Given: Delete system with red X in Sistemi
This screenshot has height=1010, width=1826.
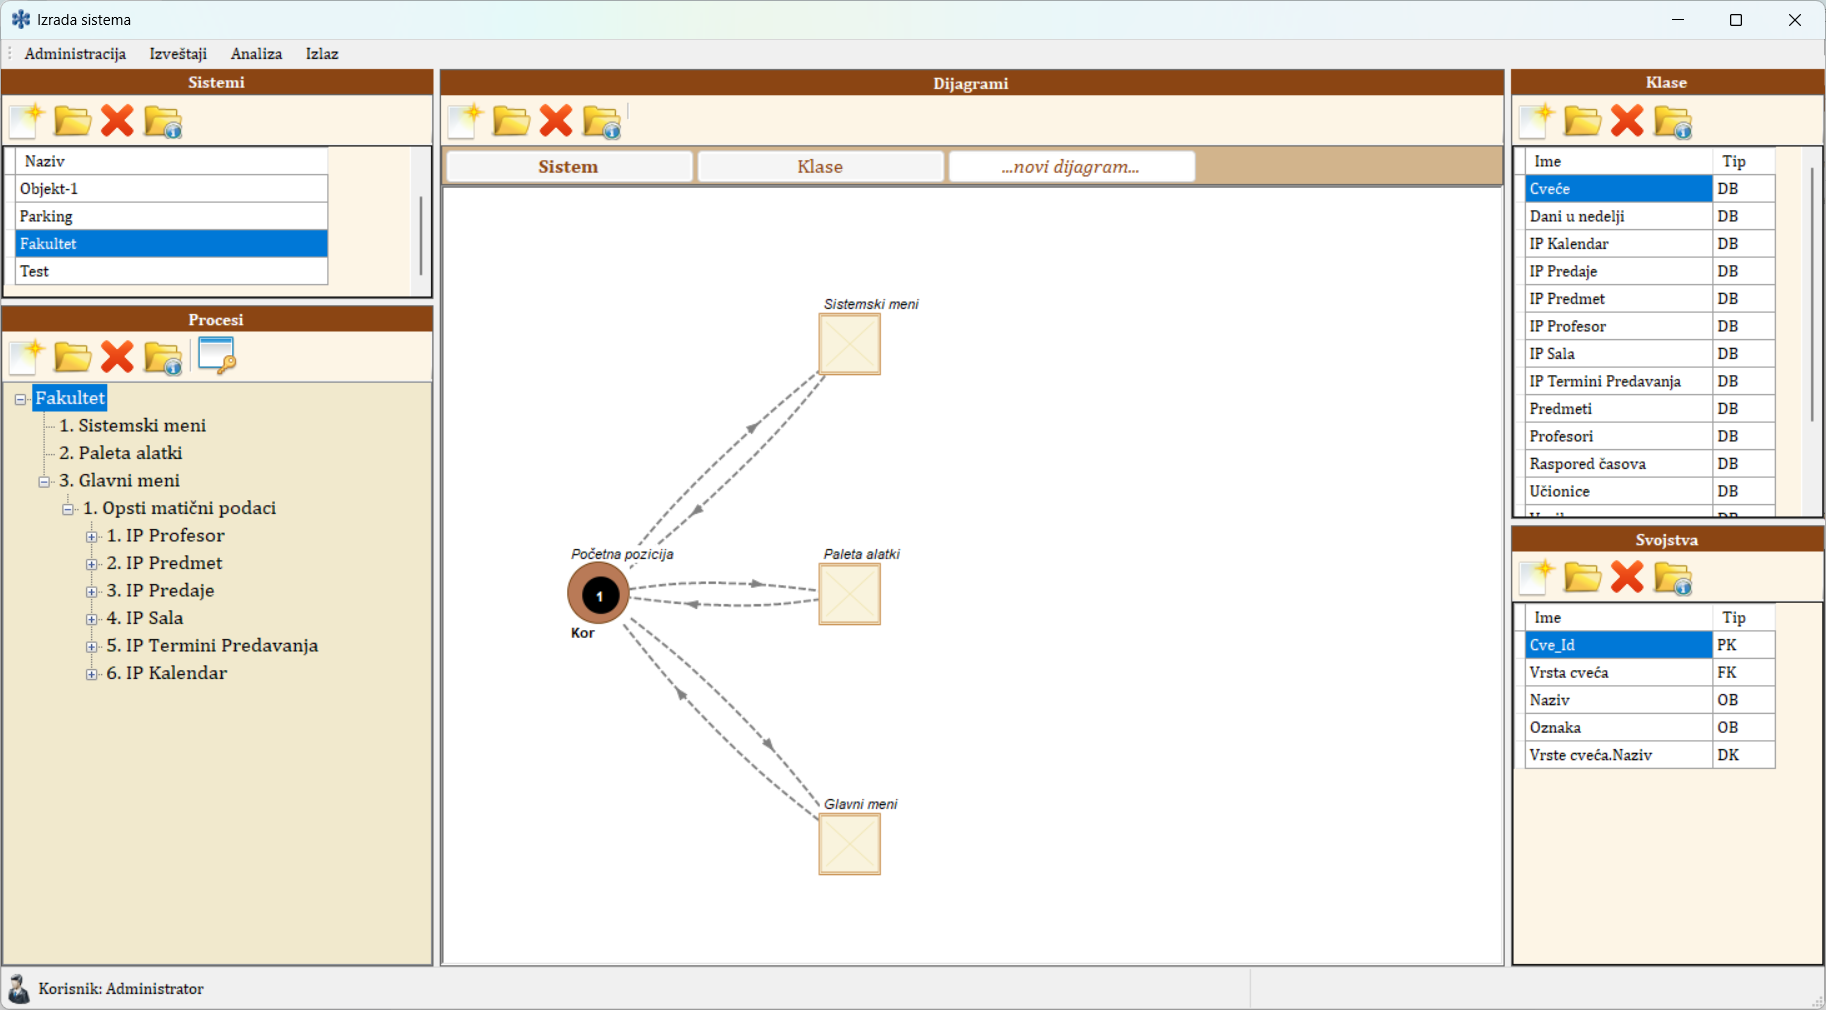Looking at the screenshot, I should pos(117,121).
